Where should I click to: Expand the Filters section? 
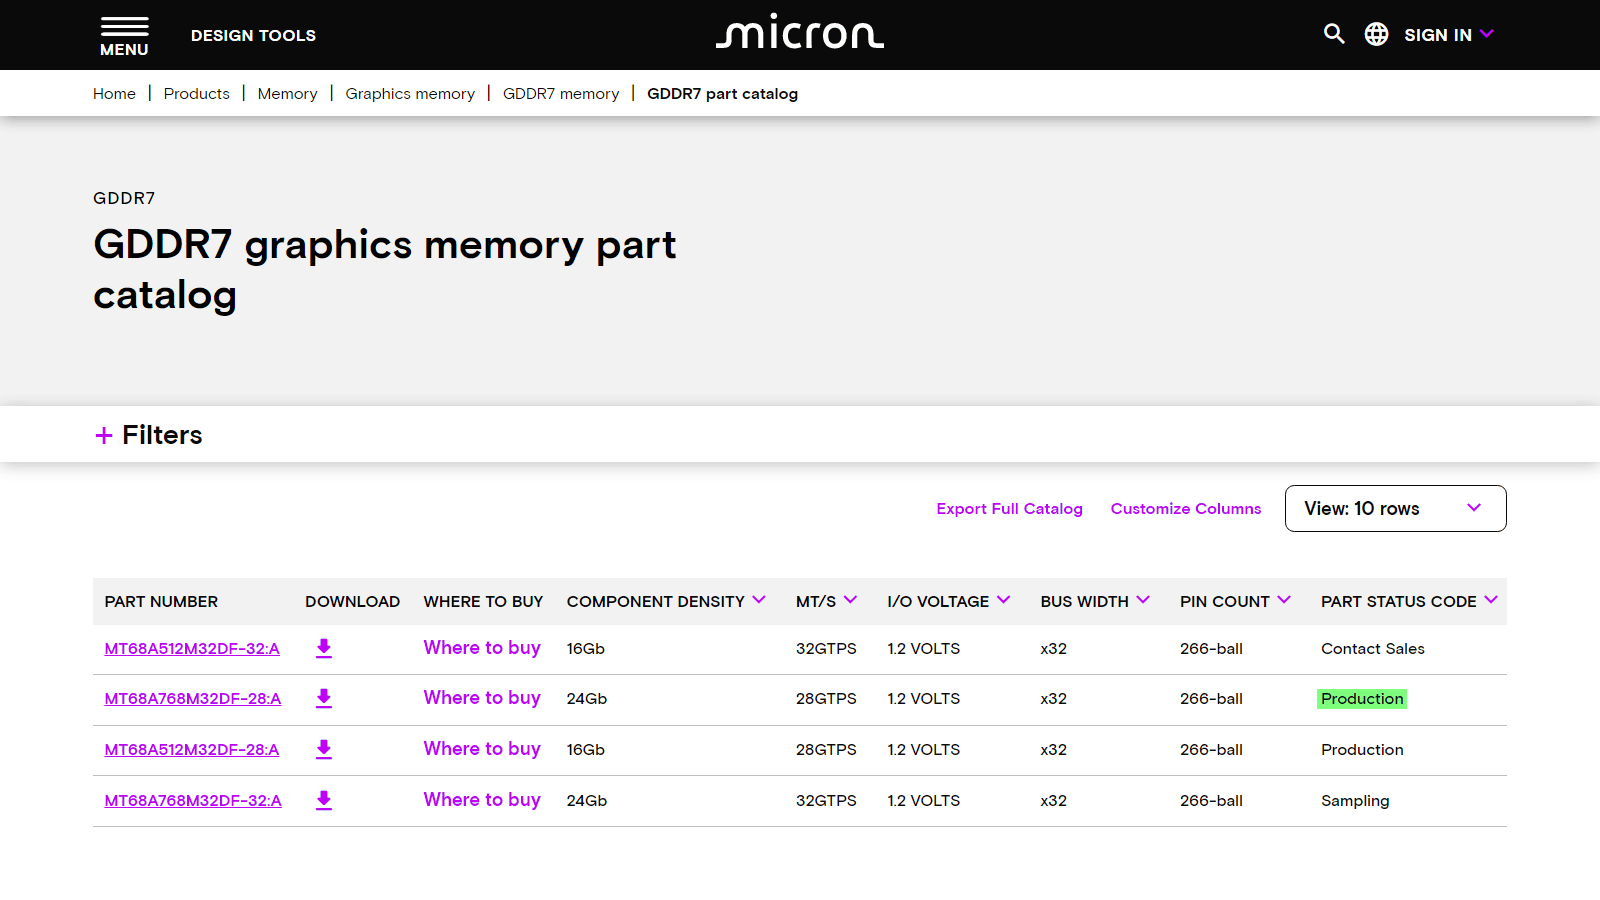[x=148, y=435]
